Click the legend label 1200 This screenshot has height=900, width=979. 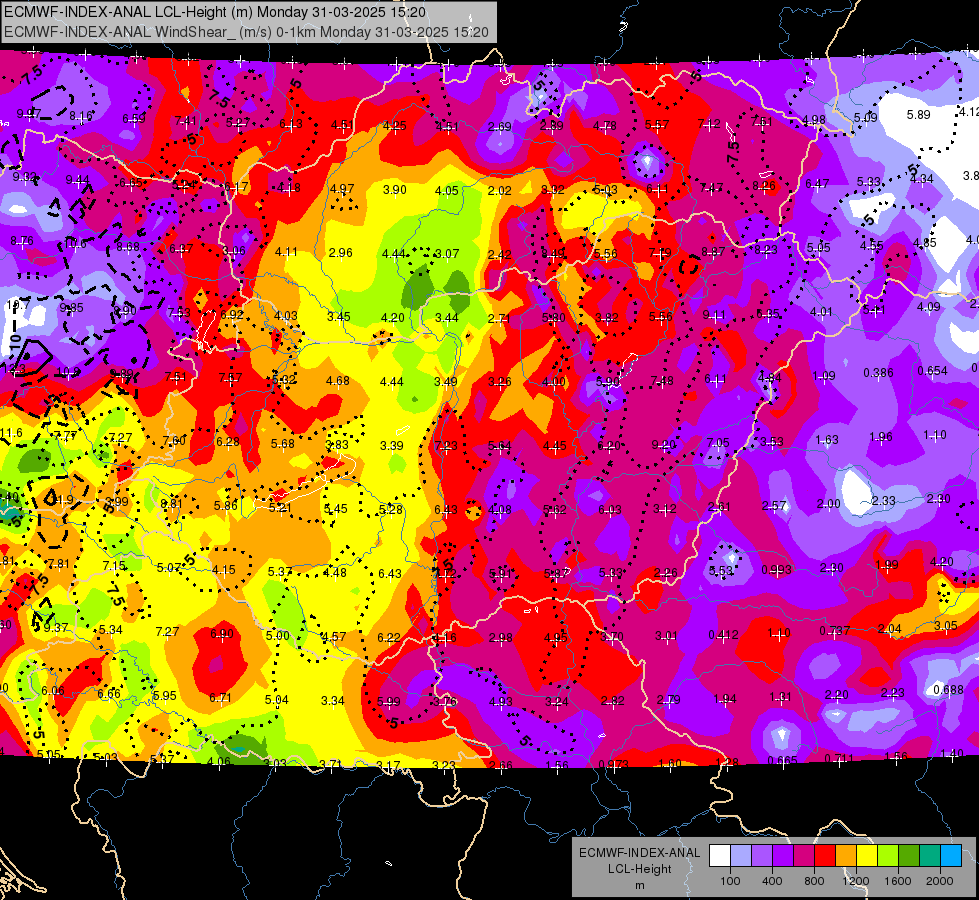(855, 881)
